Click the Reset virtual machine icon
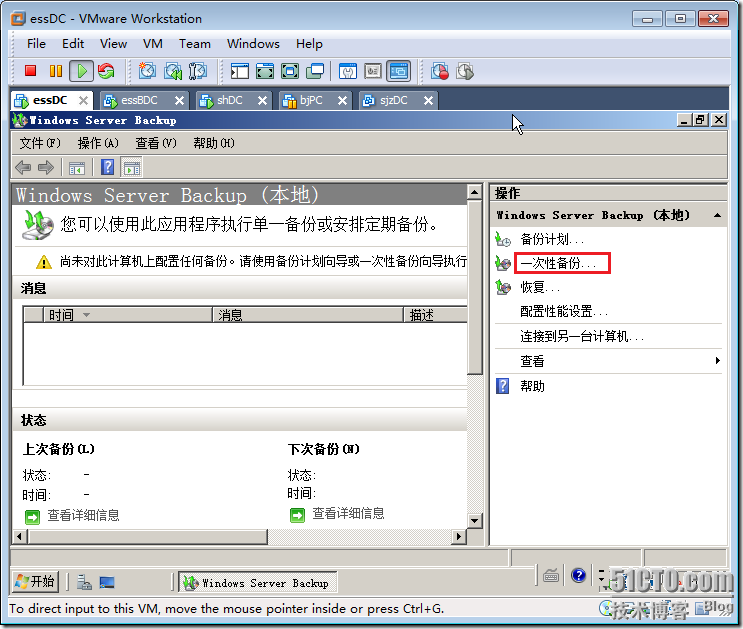Viewport: 743px width, 629px height. coord(106,71)
